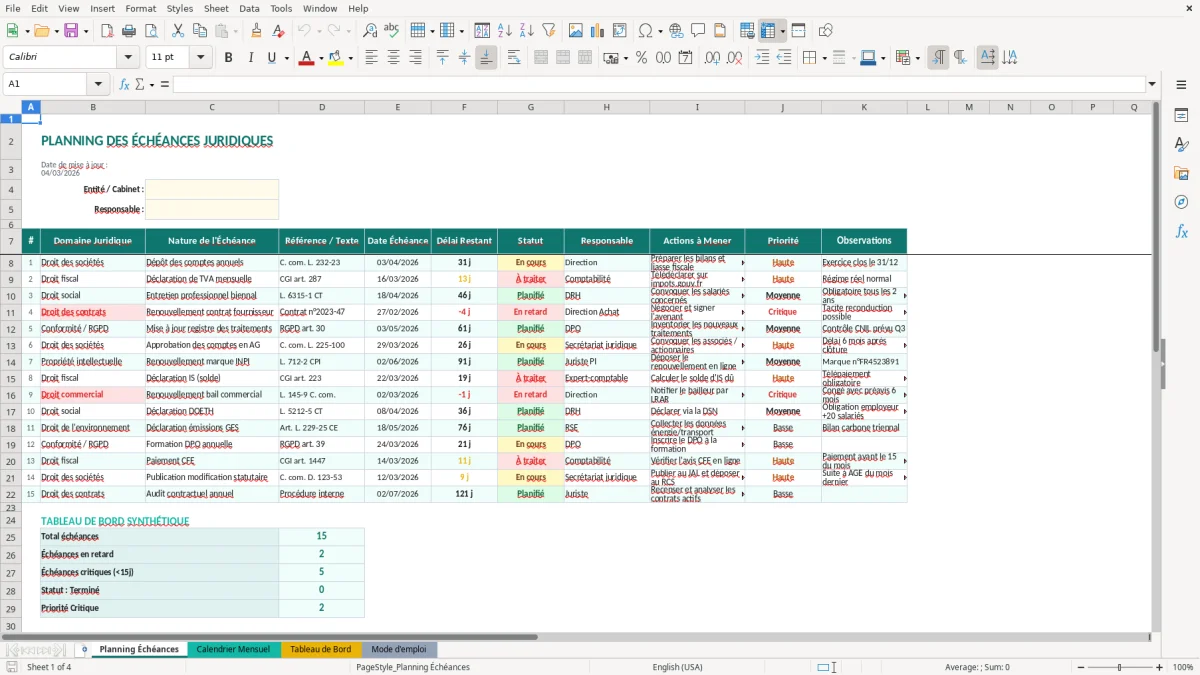Expand the formula bar
The height and width of the screenshot is (675, 1200).
1152,84
